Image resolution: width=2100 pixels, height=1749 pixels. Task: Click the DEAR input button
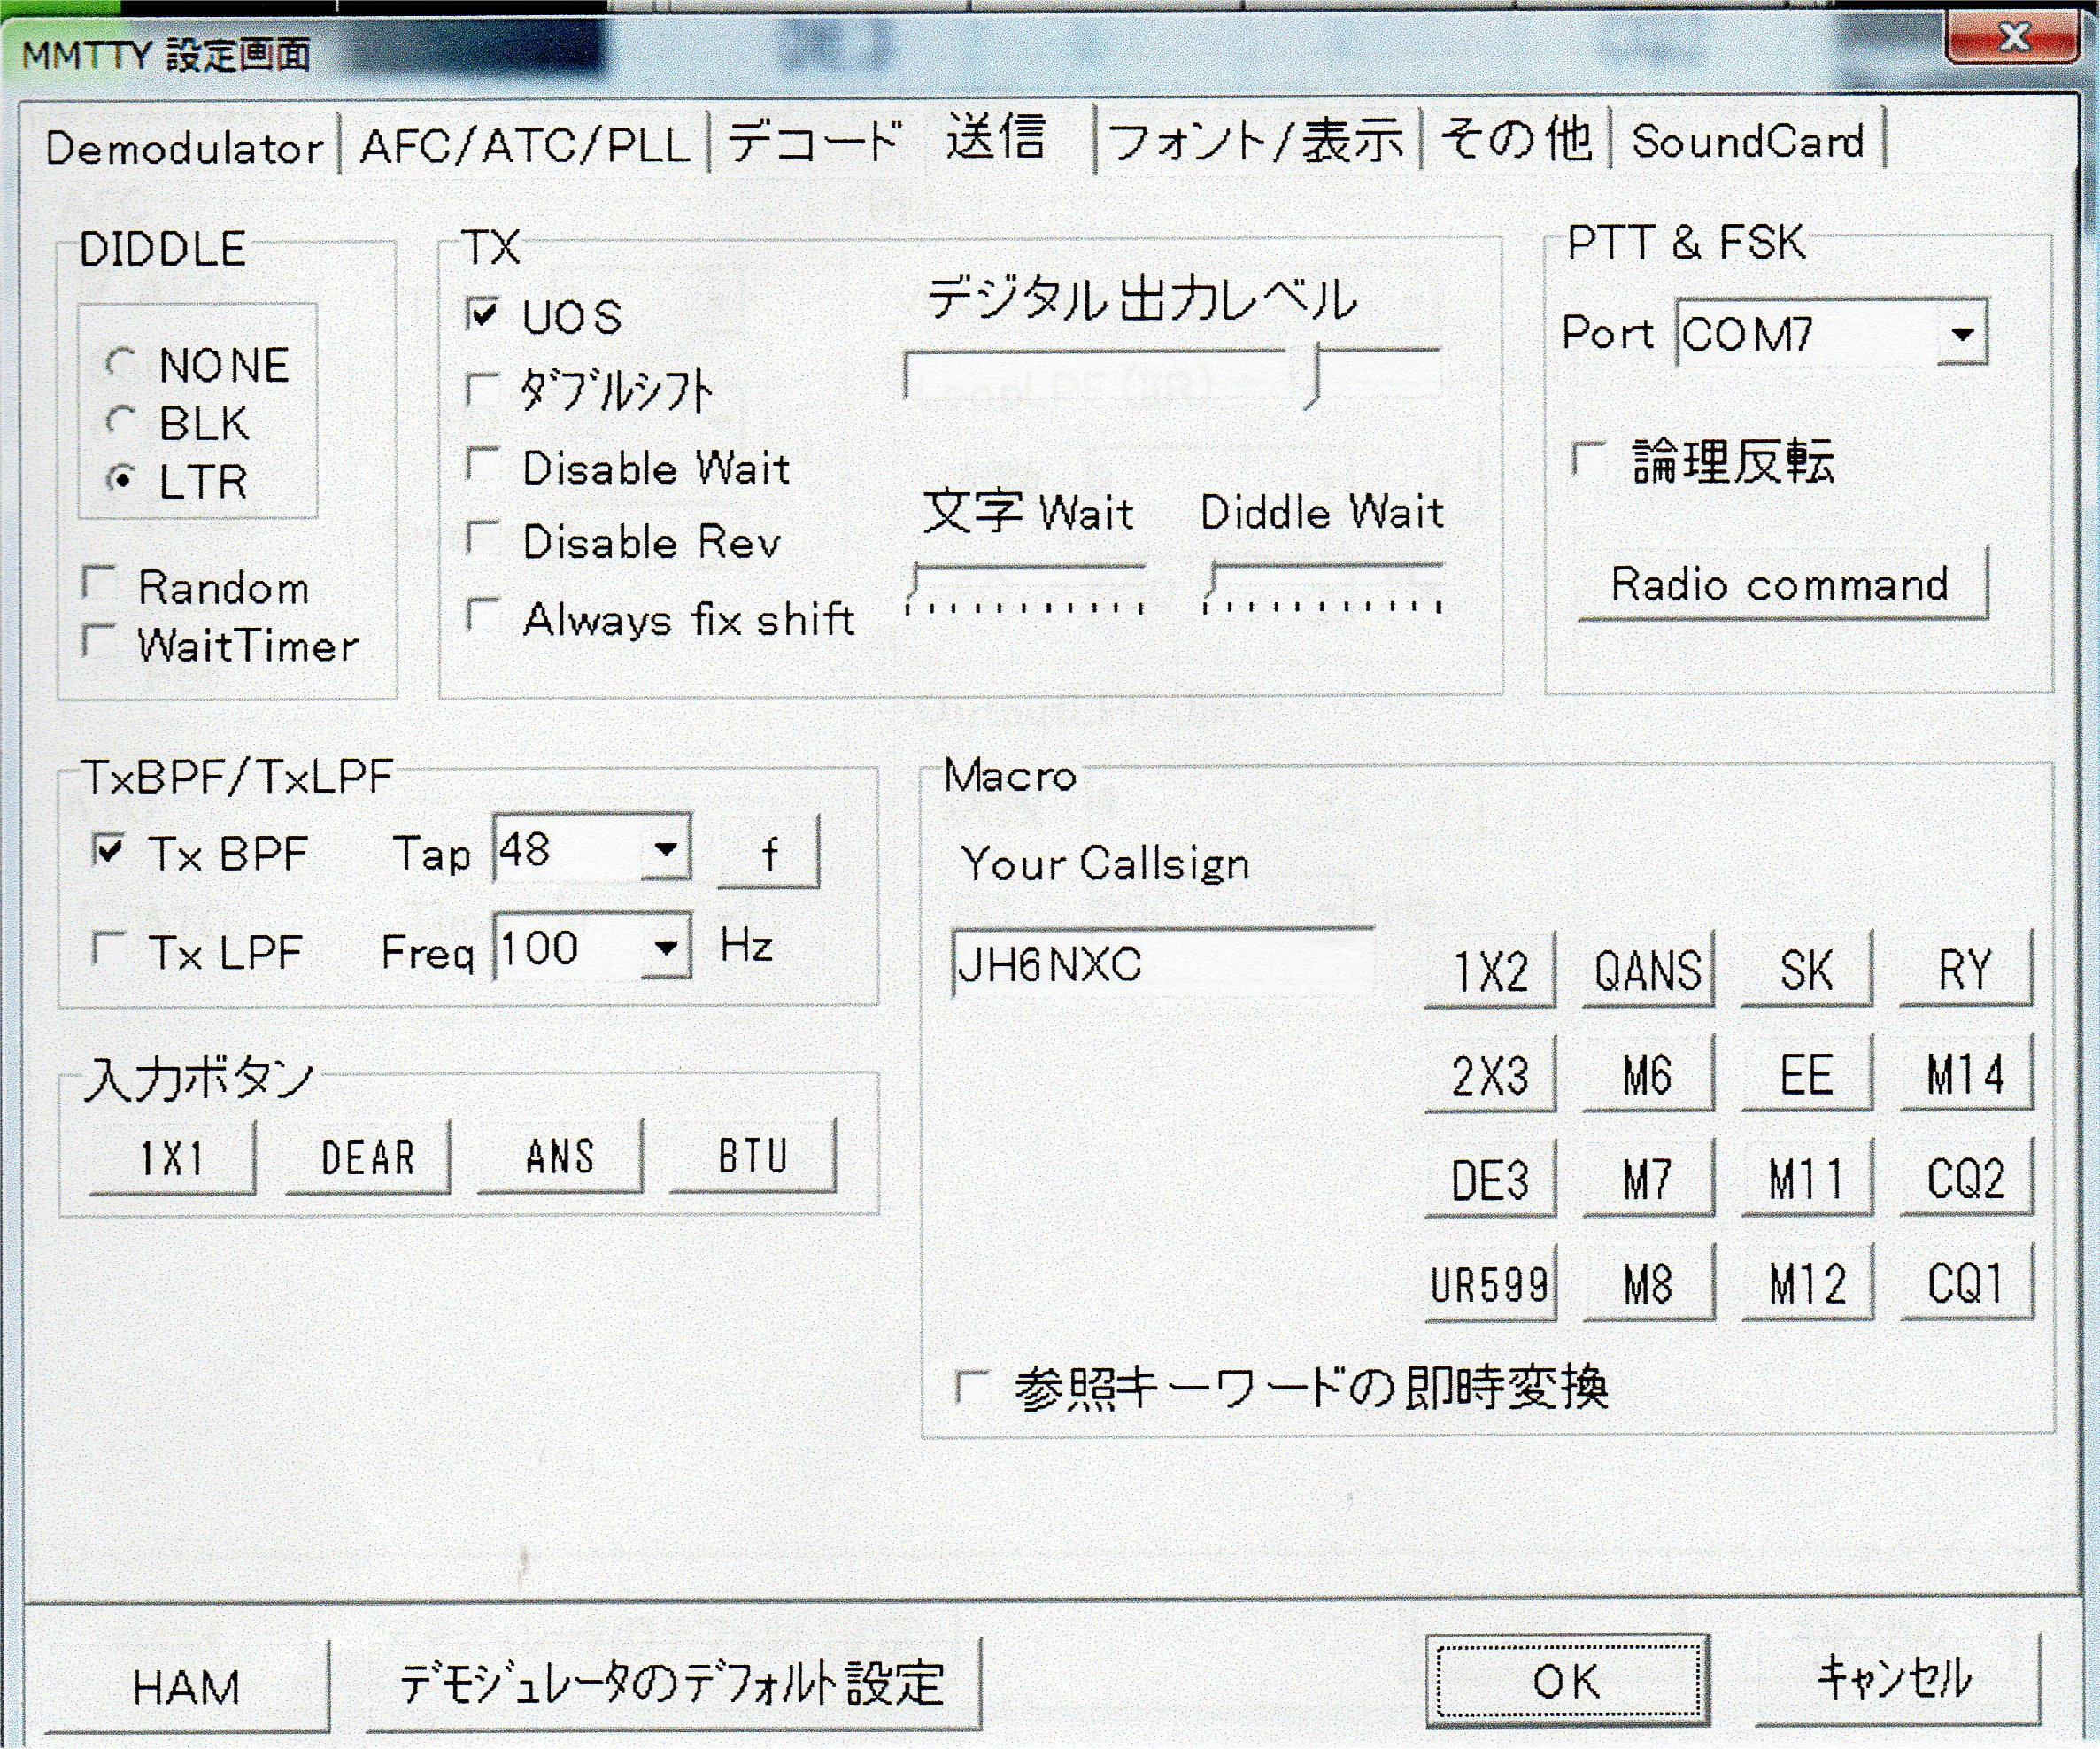click(367, 1157)
